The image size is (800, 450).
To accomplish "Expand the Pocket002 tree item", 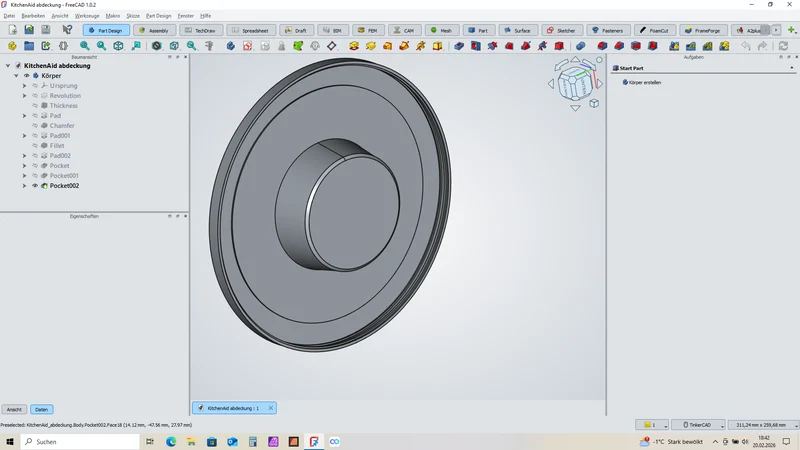I will point(24,186).
